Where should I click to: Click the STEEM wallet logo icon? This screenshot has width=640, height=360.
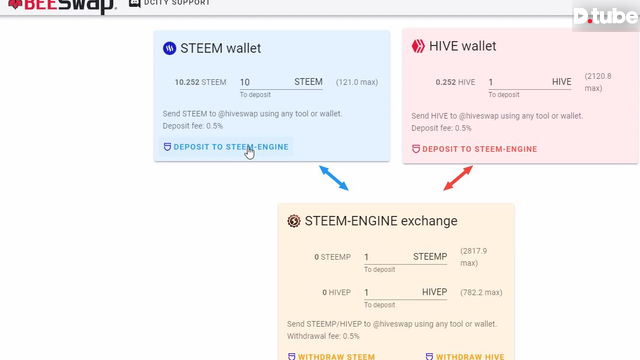169,48
